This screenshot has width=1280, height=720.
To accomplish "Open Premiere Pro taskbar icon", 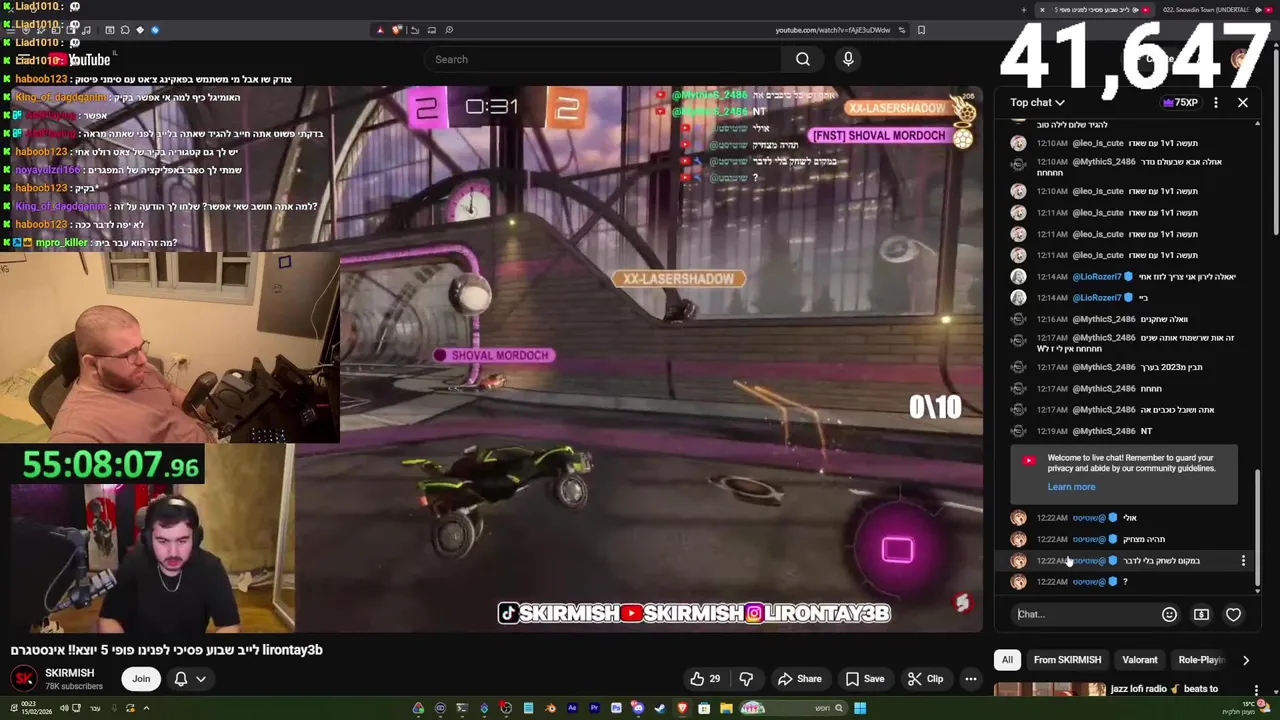I will coord(594,709).
